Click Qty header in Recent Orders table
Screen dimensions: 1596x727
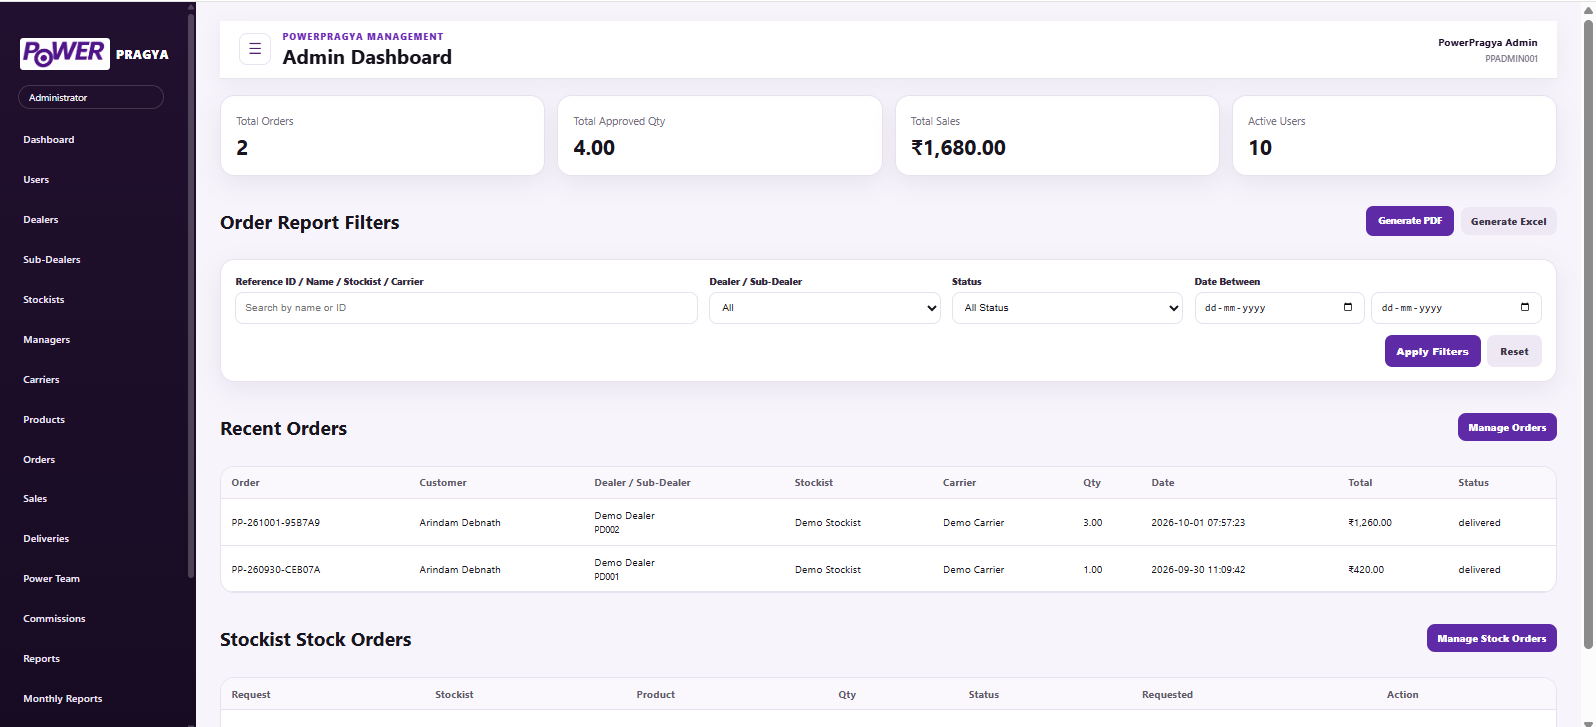pyautogui.click(x=1092, y=483)
